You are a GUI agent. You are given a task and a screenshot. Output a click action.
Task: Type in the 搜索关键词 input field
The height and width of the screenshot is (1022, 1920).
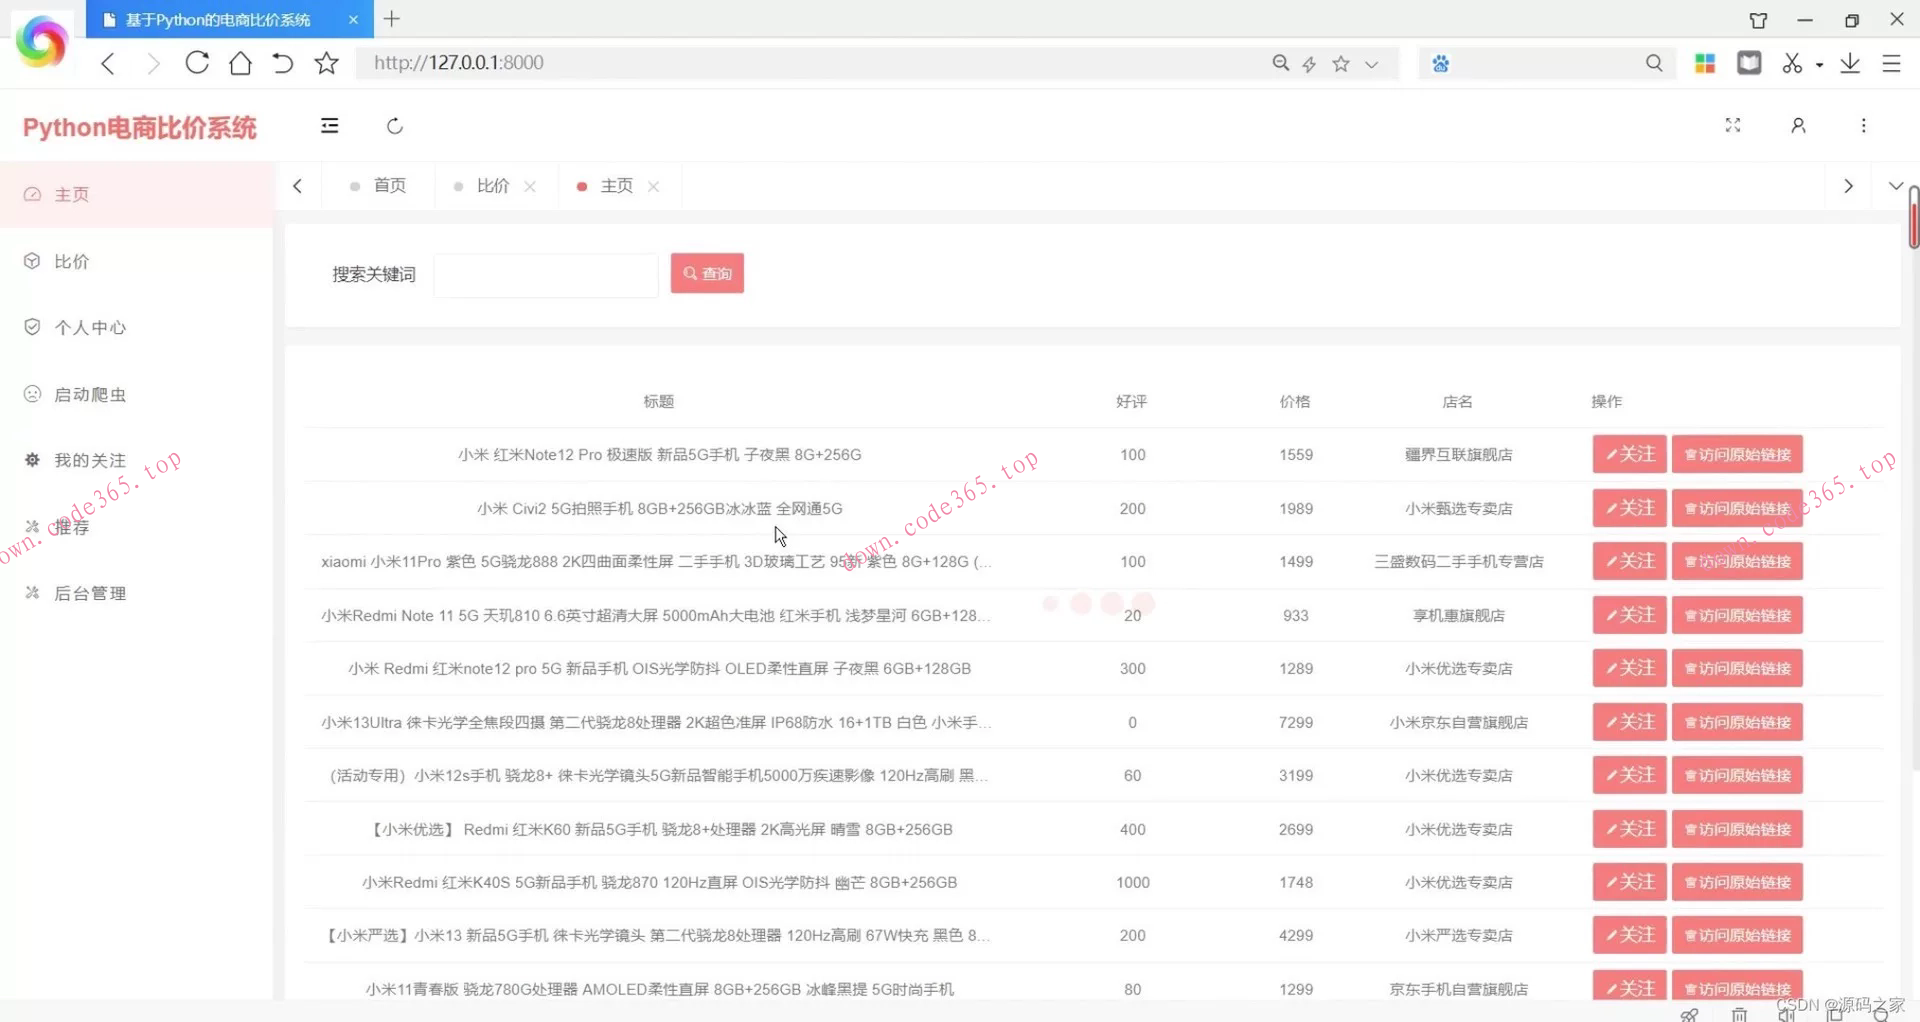tap(545, 274)
